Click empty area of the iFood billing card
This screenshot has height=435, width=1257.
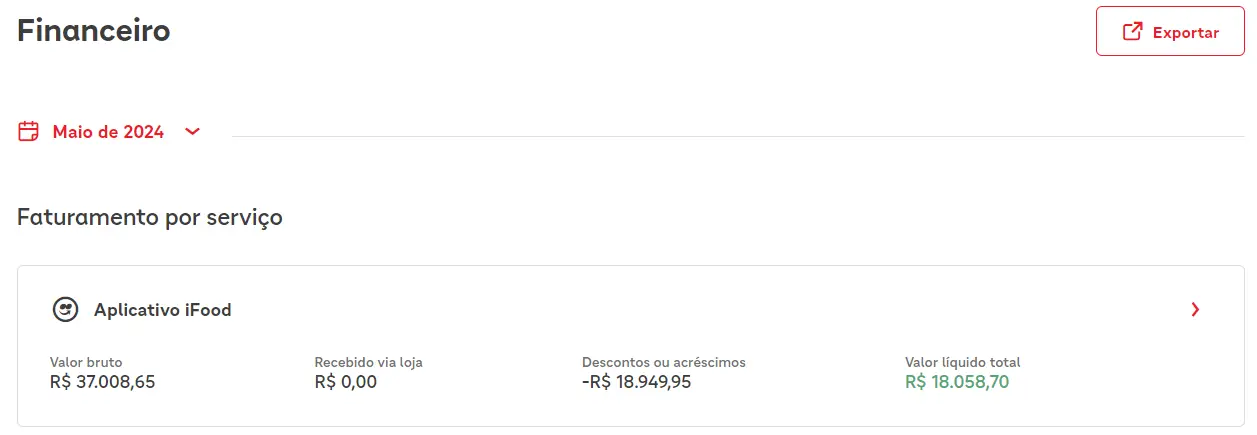tap(700, 310)
